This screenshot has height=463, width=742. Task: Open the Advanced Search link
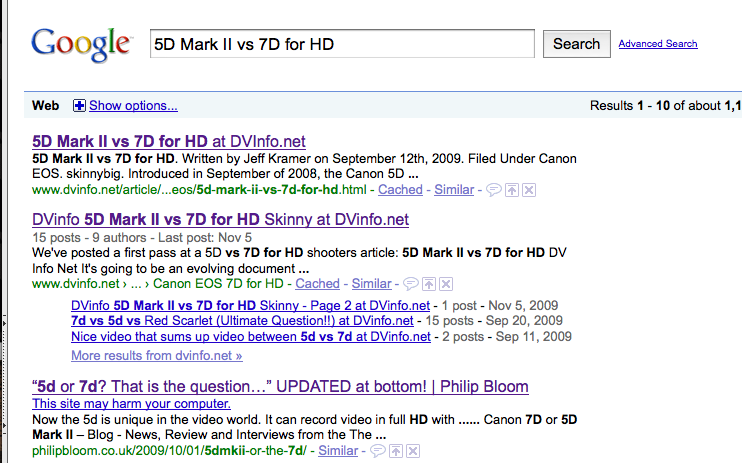coord(658,44)
